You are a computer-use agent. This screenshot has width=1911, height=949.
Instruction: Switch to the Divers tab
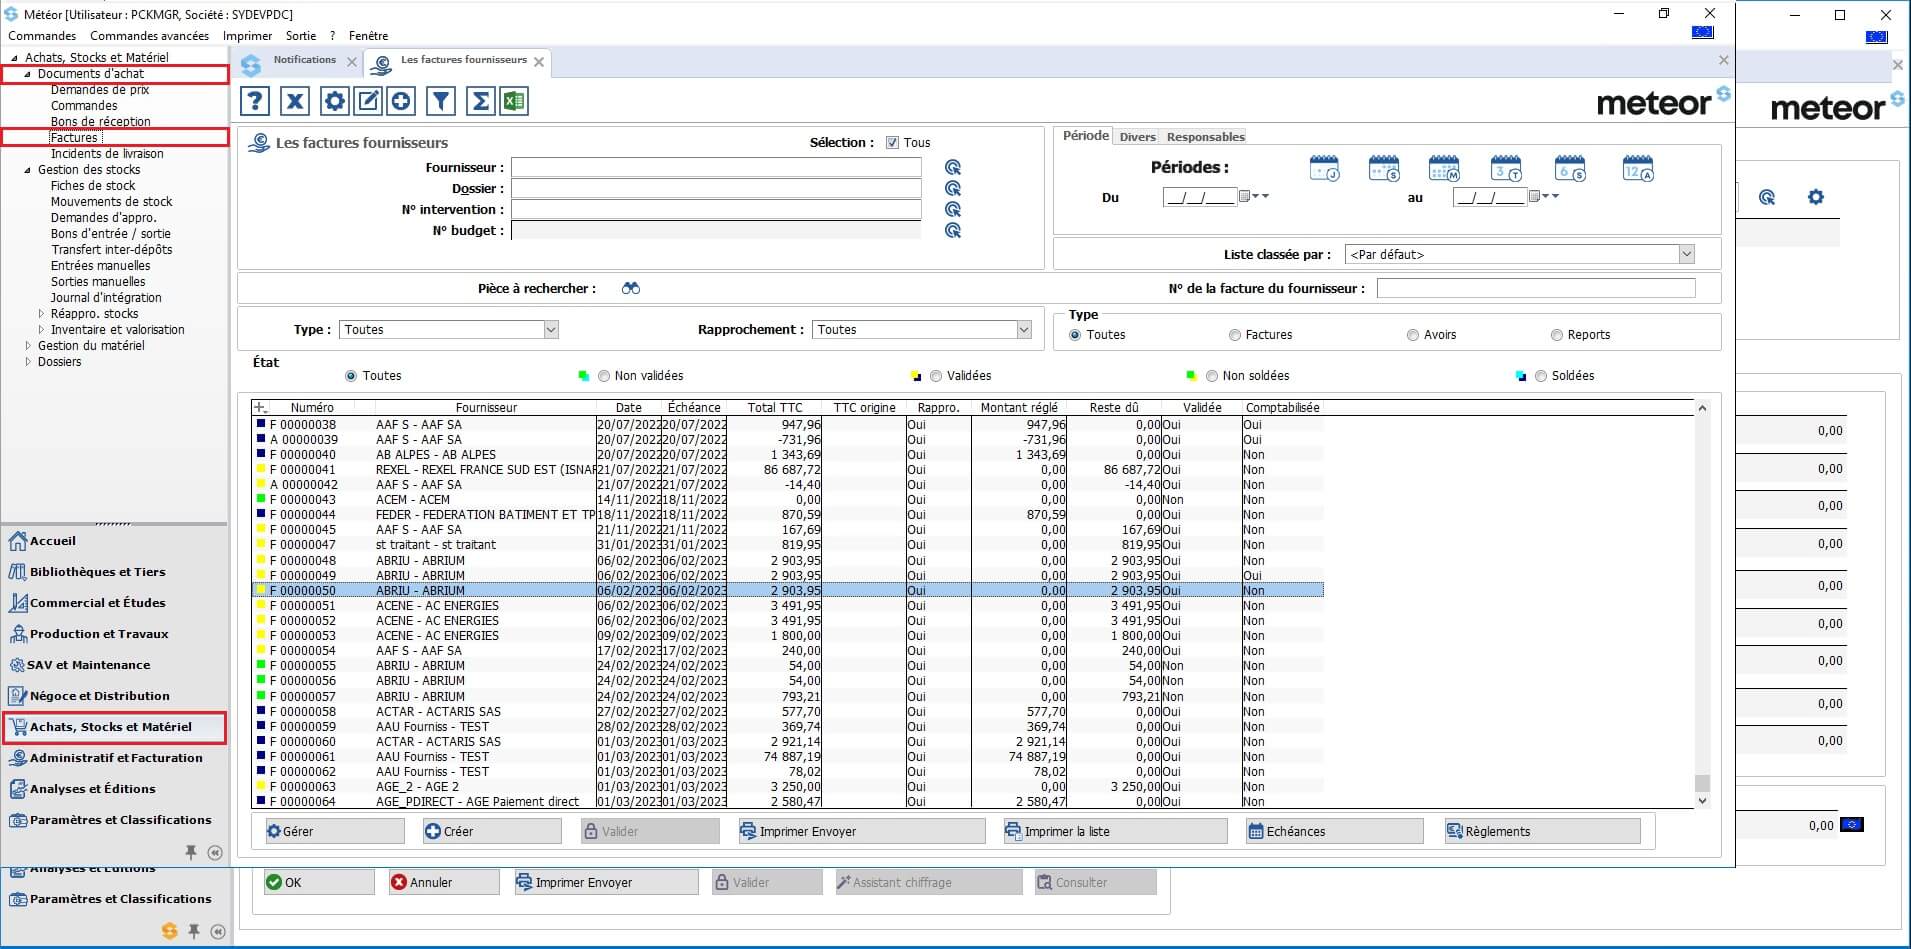point(1138,137)
